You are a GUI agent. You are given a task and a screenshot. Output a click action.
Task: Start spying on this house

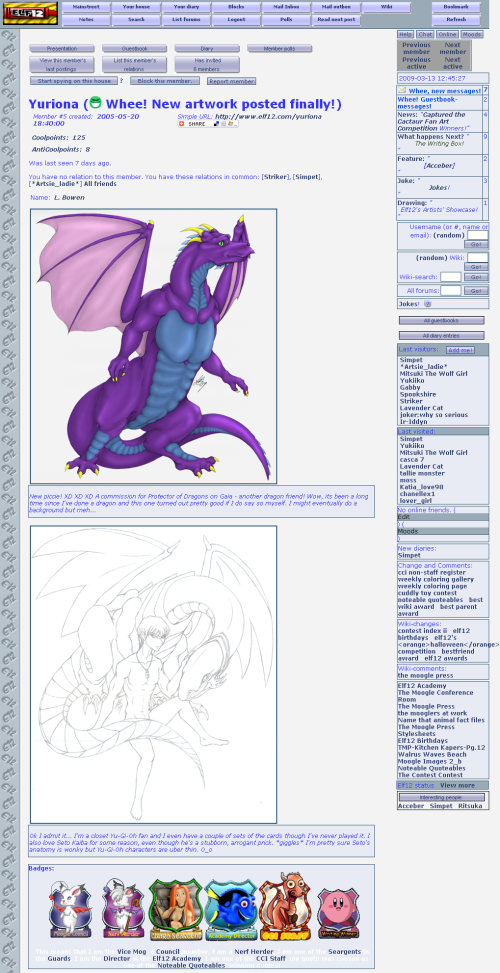pyautogui.click(x=74, y=81)
